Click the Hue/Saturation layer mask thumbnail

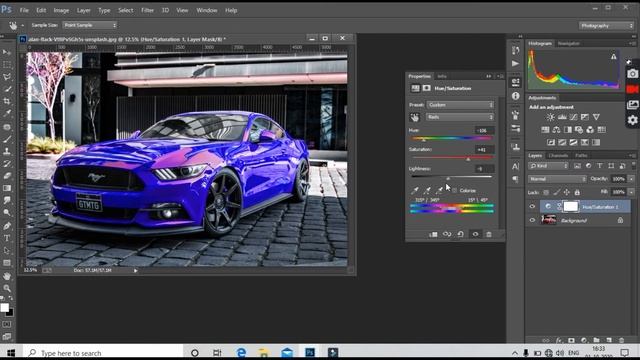pos(570,207)
